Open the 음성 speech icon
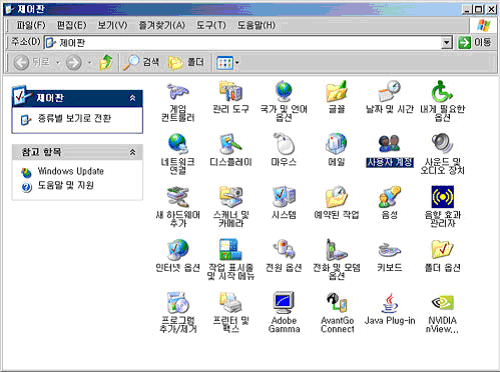 point(389,197)
